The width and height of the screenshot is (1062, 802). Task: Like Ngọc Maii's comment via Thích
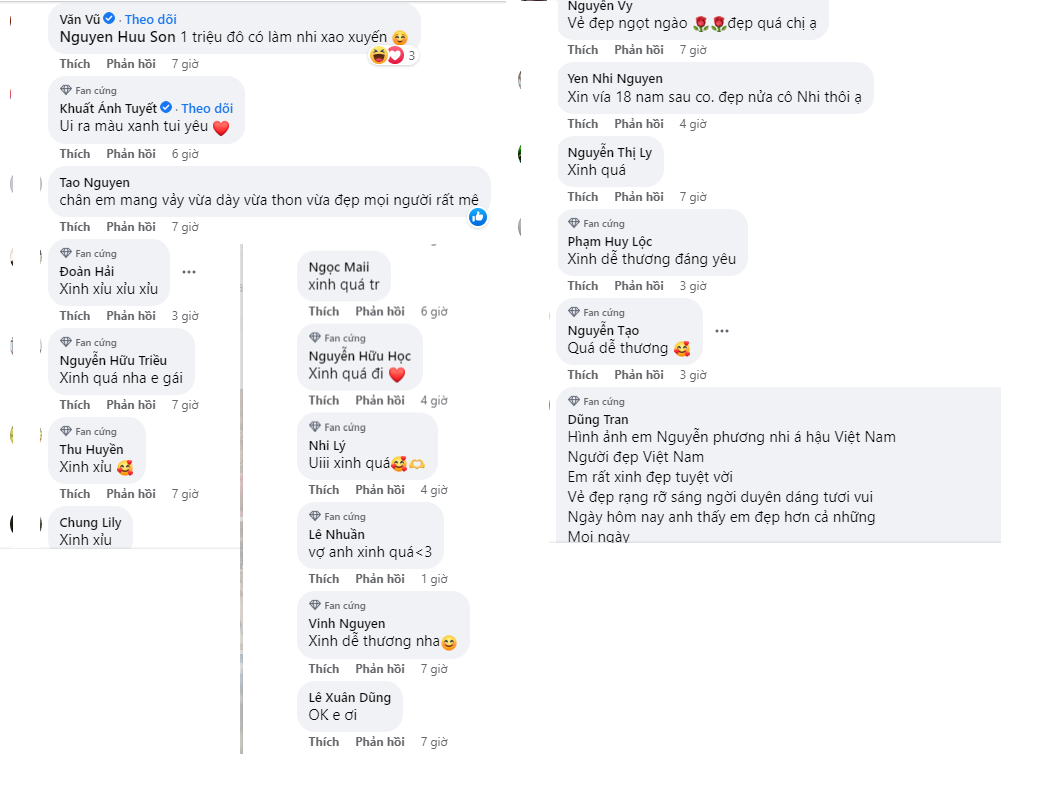[323, 311]
